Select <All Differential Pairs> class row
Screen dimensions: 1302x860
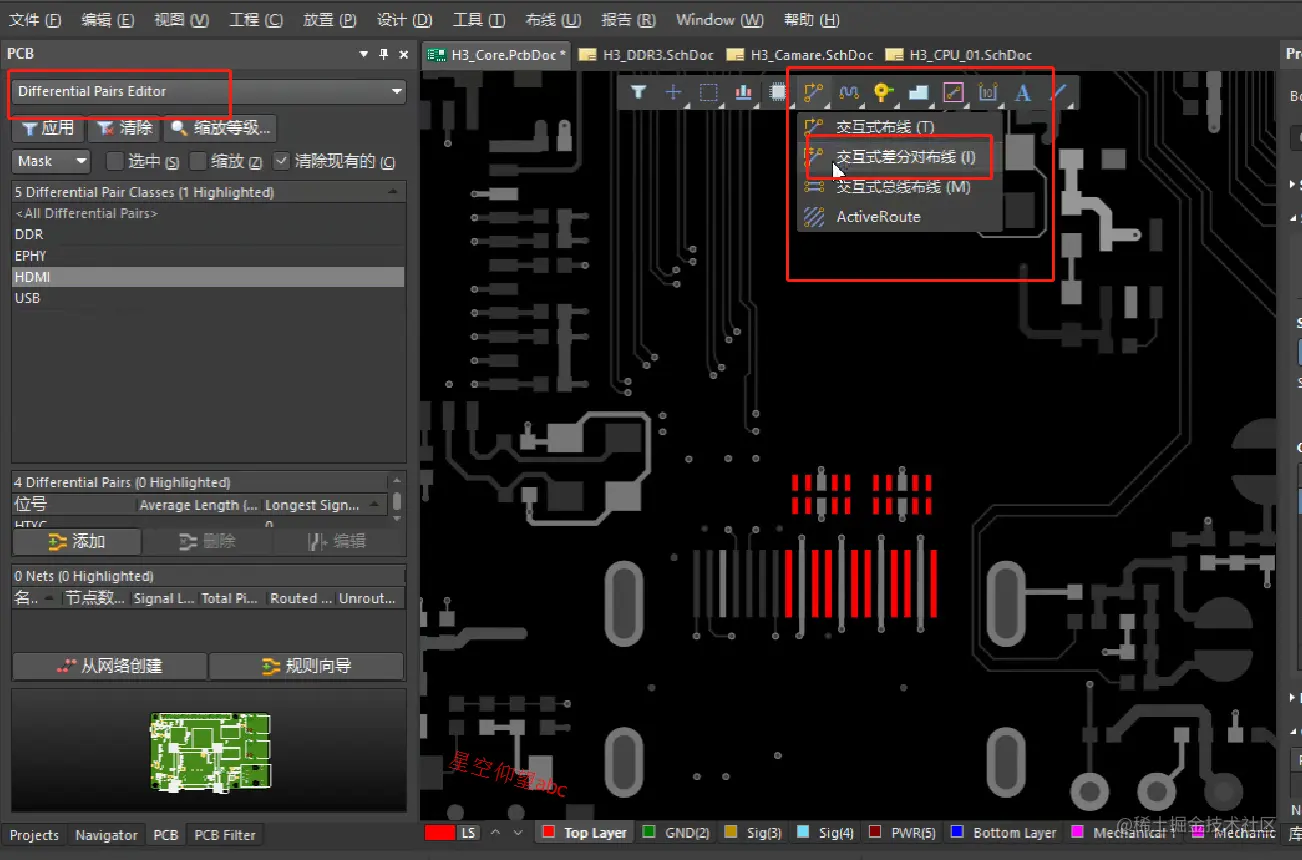[x=208, y=213]
